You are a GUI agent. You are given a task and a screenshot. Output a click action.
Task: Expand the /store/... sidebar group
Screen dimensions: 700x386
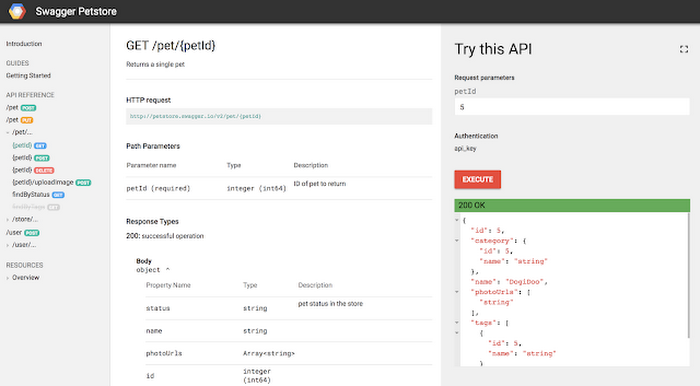click(x=8, y=220)
